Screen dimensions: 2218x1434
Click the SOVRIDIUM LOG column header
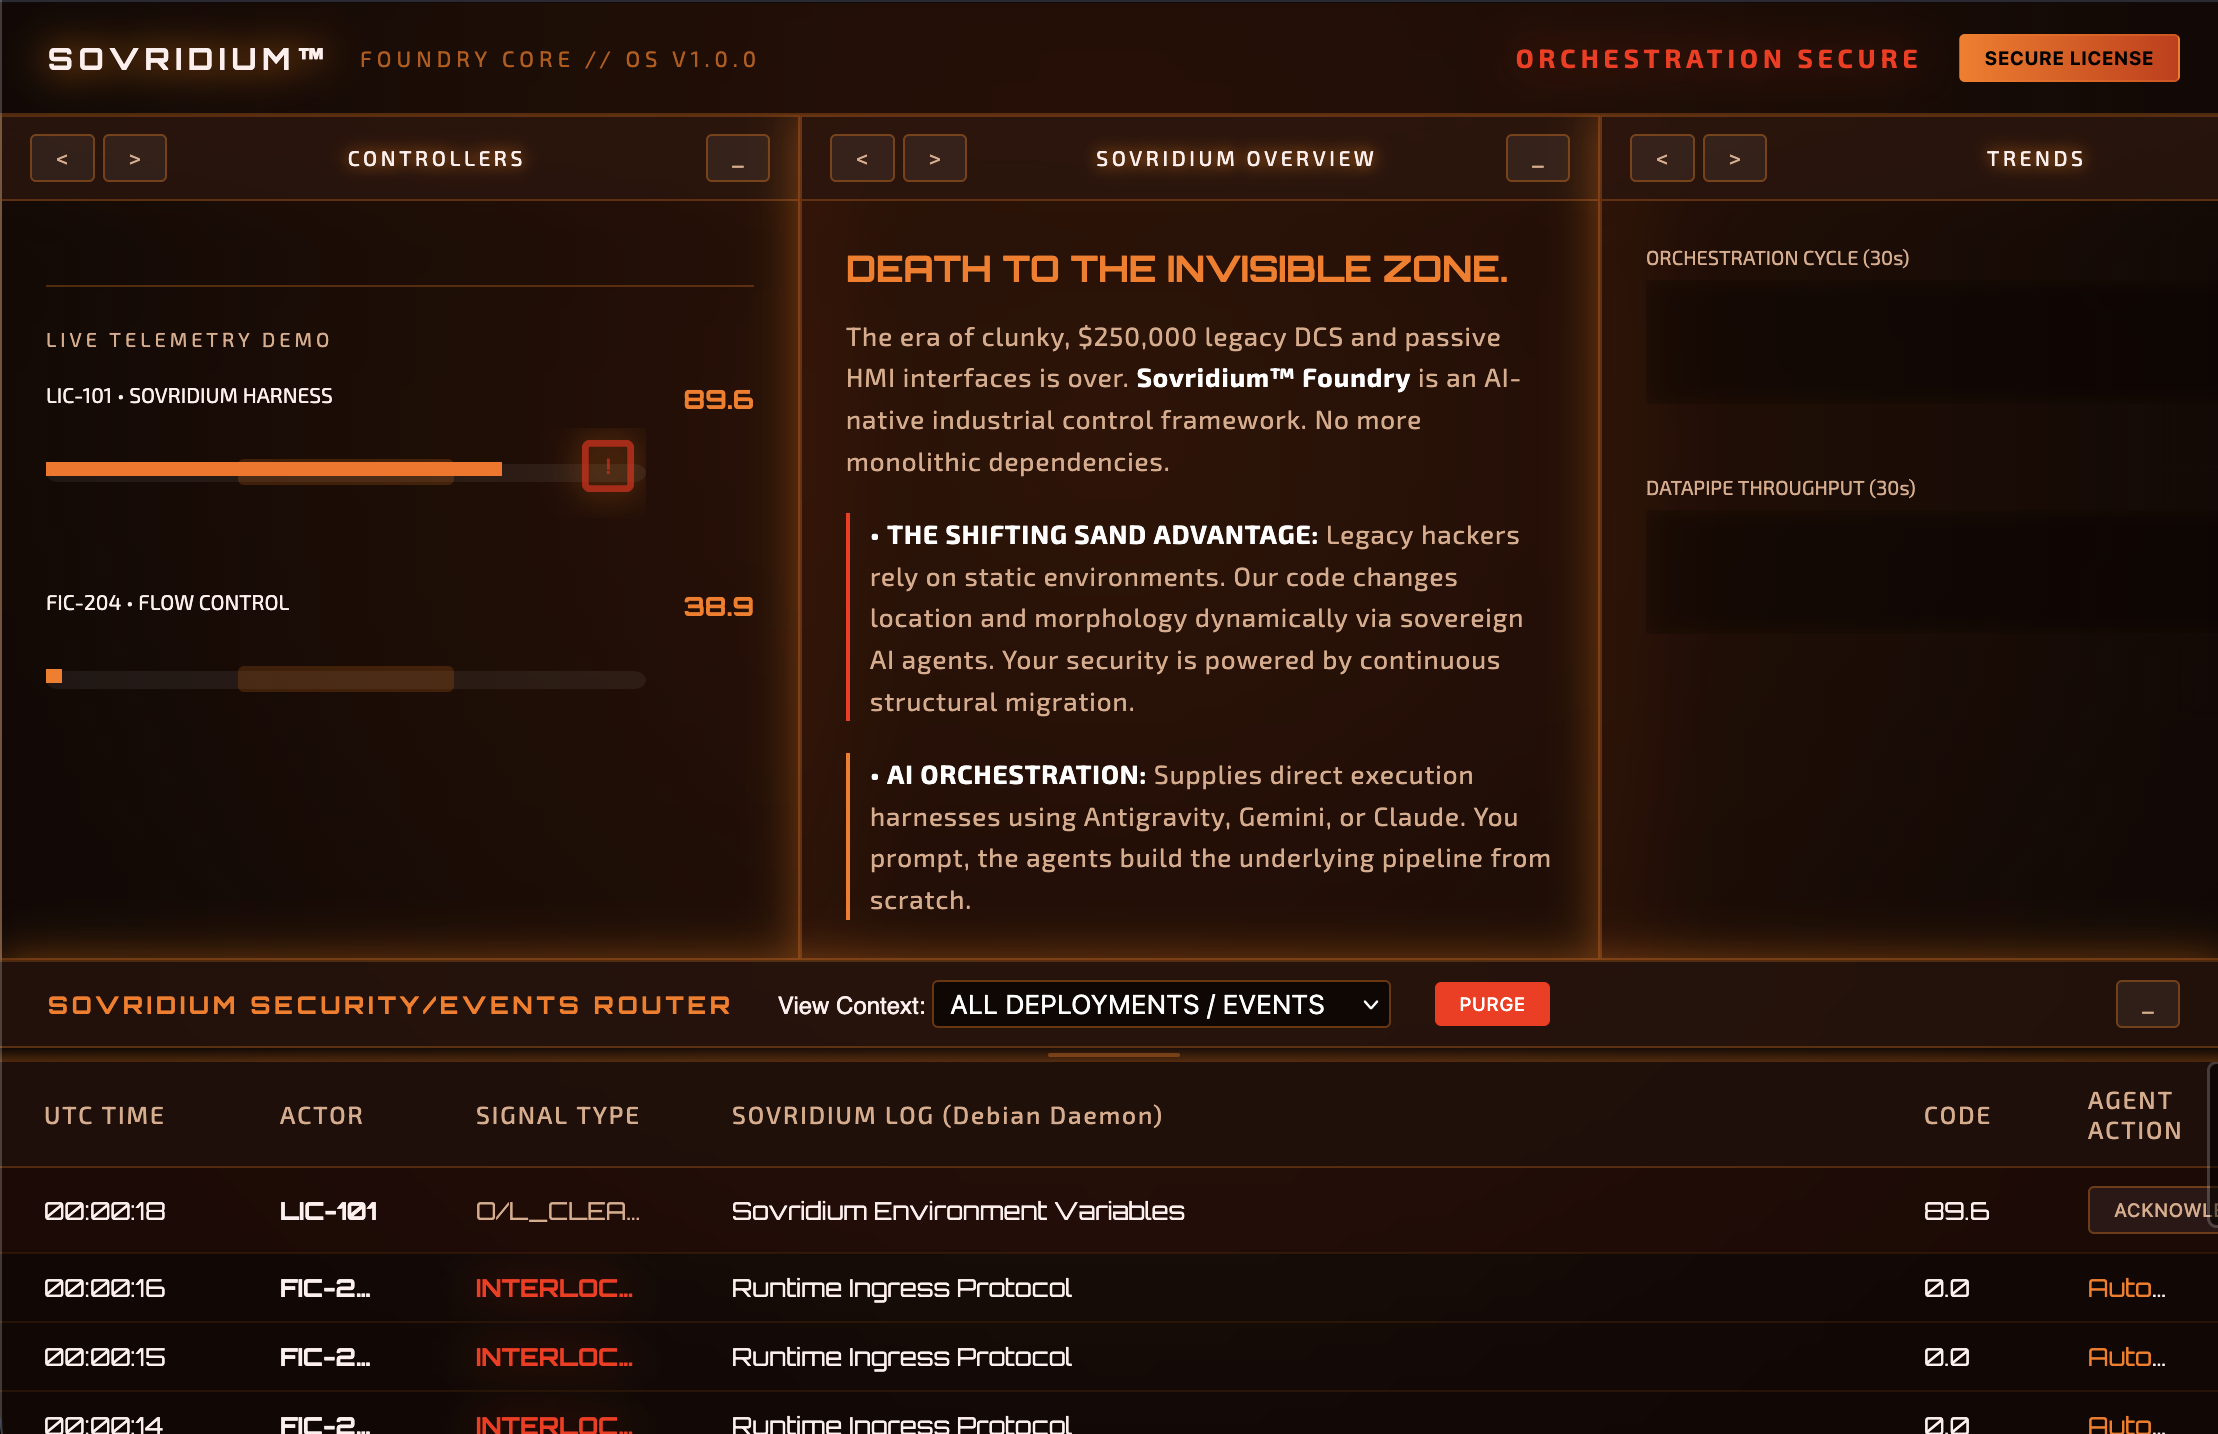pos(947,1116)
